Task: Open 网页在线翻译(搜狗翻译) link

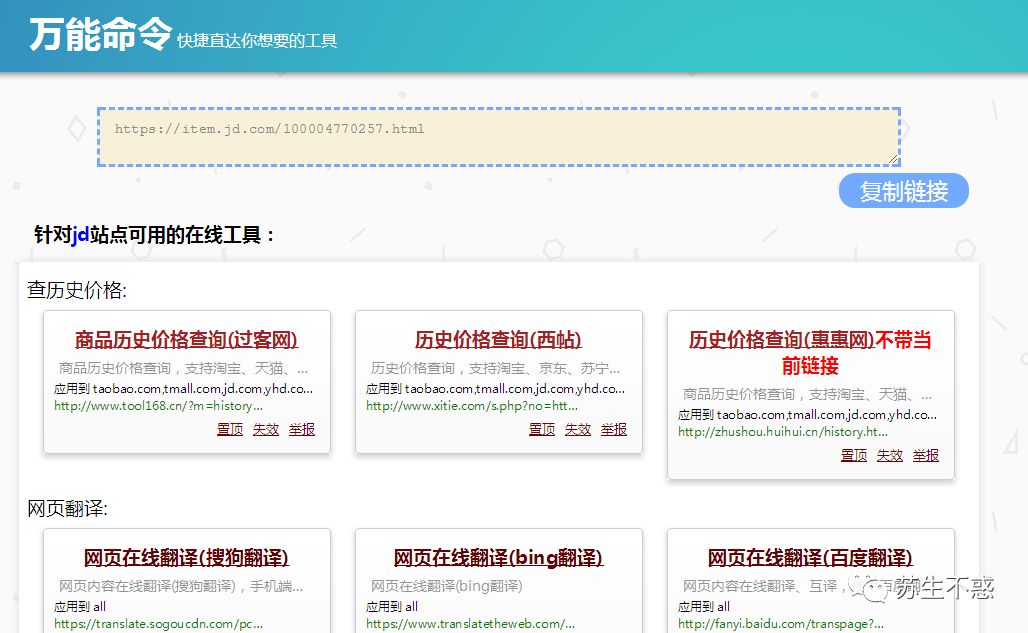Action: click(x=186, y=558)
